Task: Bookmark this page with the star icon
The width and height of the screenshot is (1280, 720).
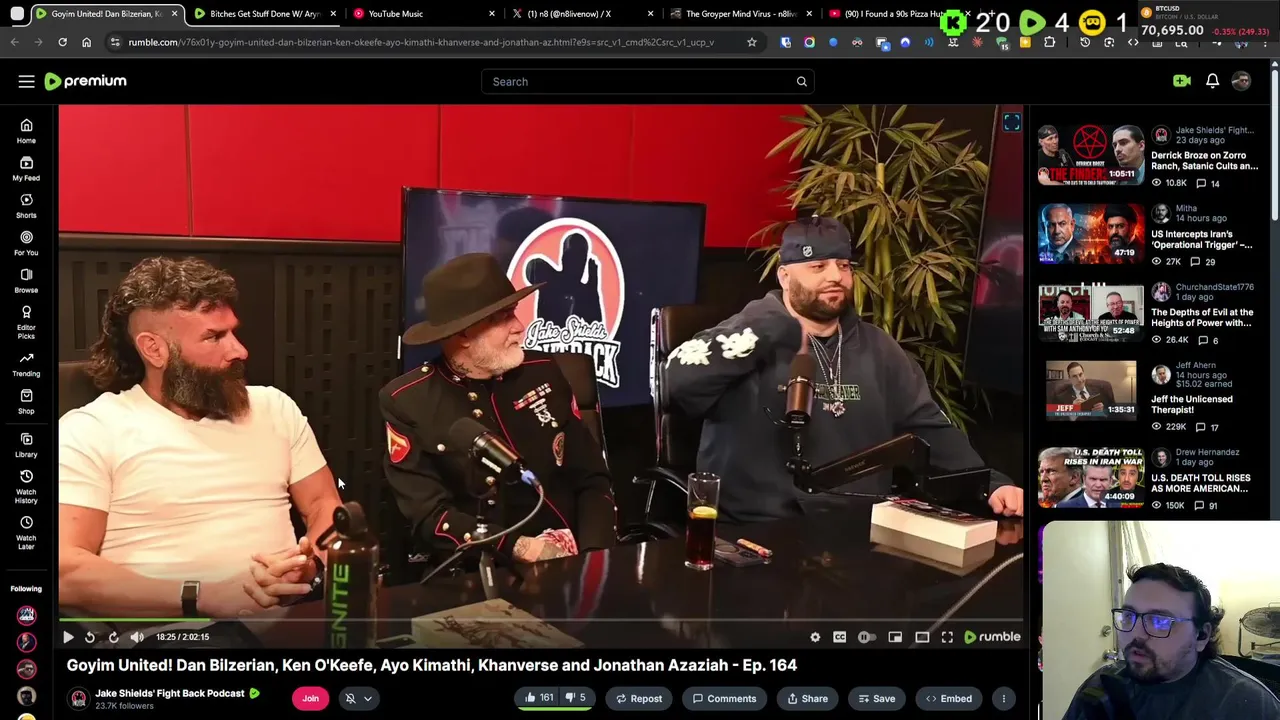Action: point(751,42)
